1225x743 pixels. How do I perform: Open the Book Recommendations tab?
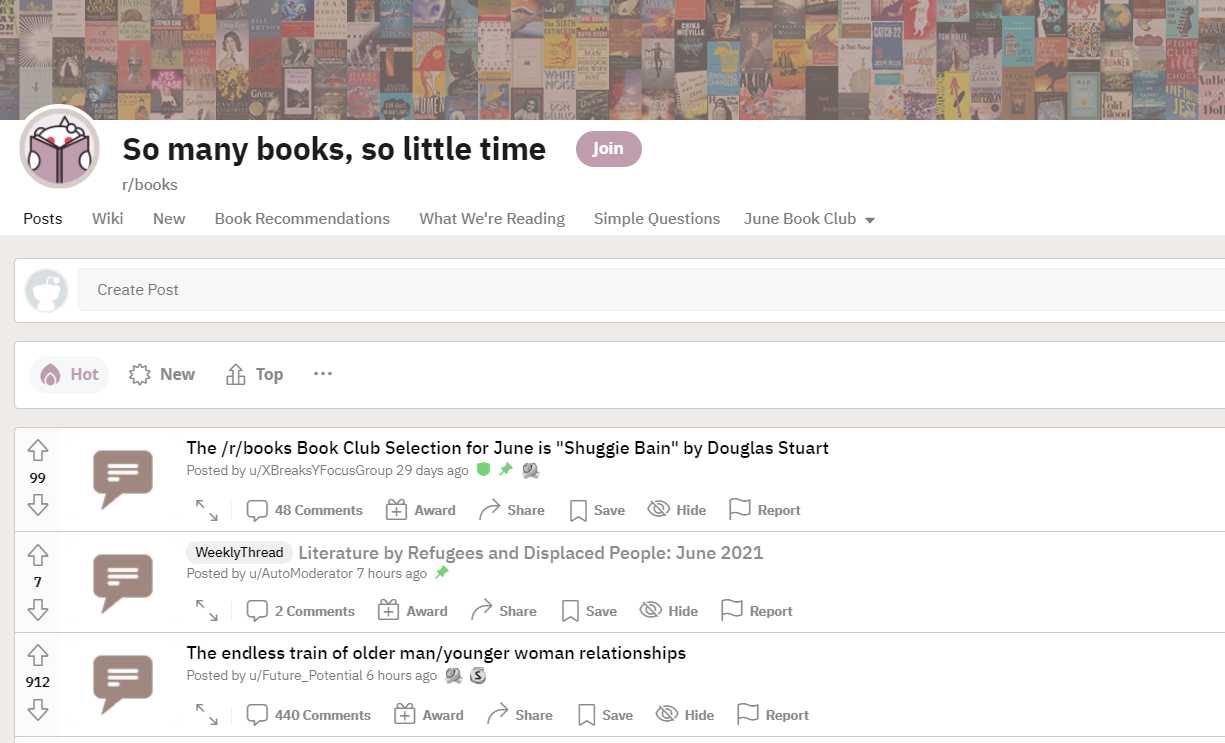click(302, 219)
